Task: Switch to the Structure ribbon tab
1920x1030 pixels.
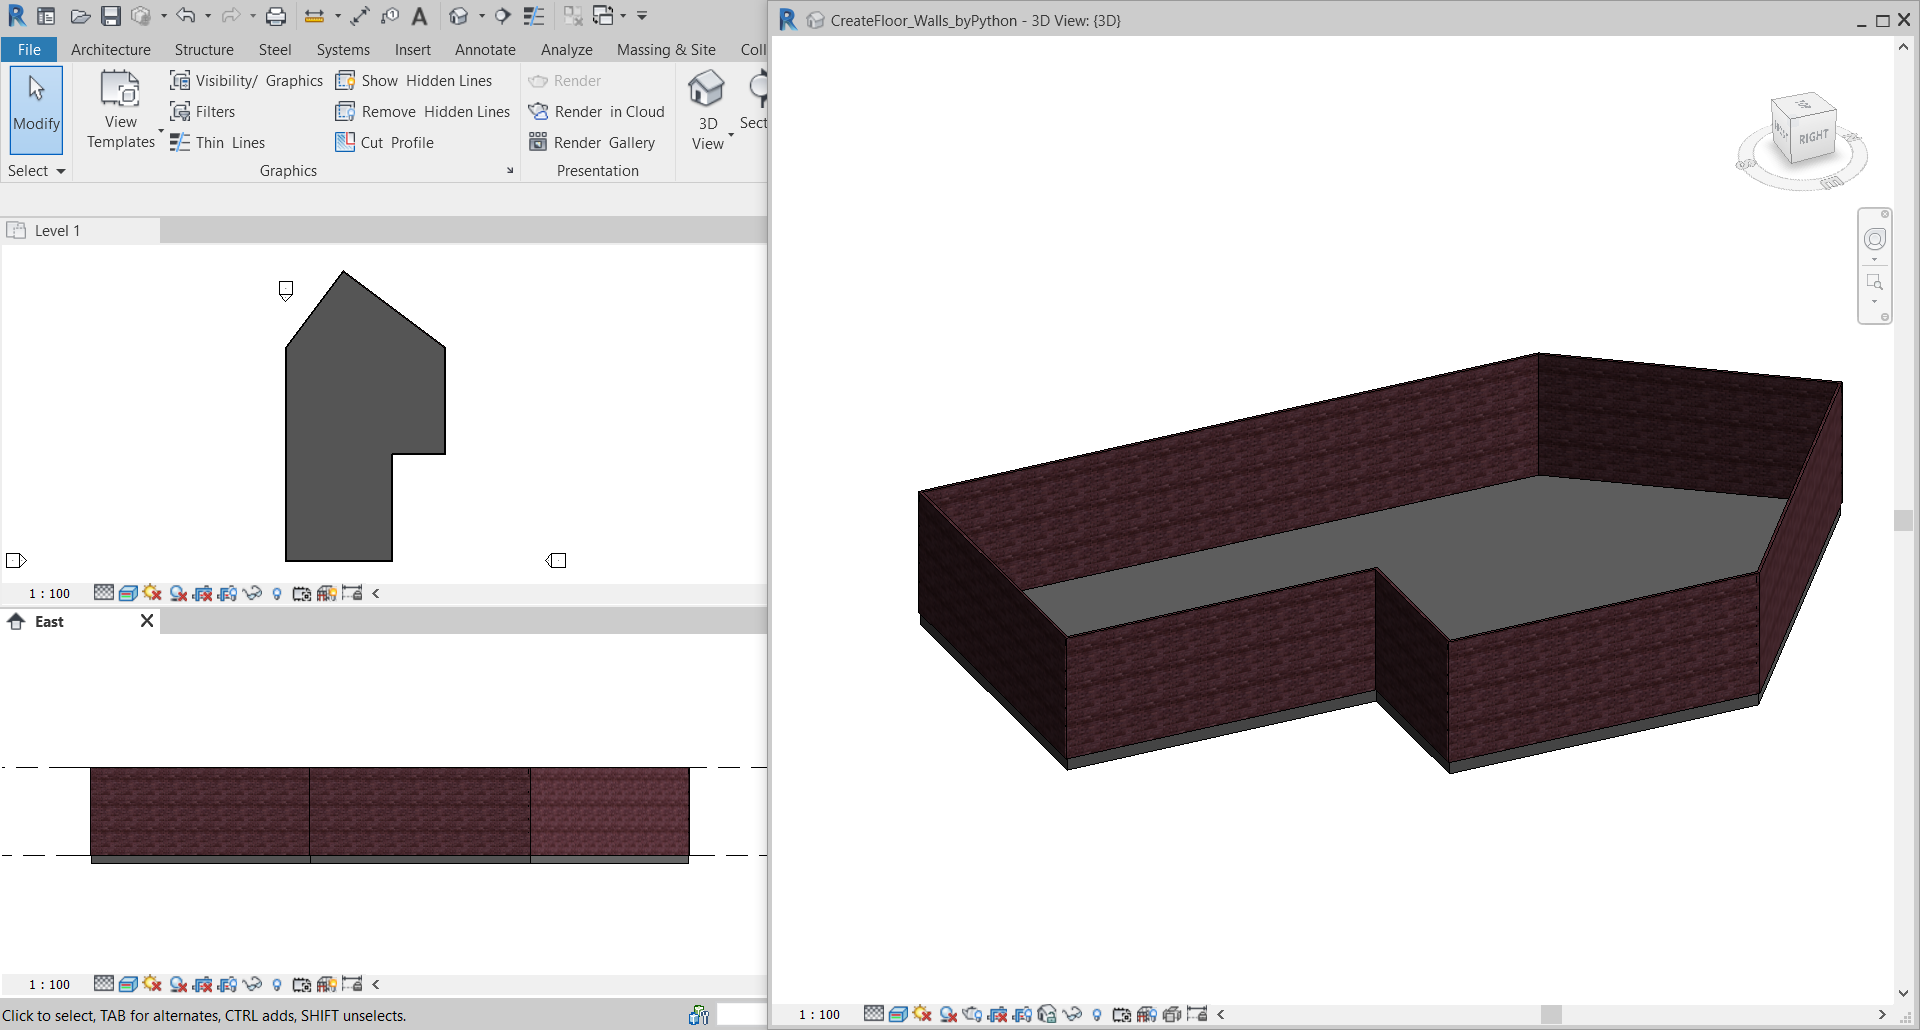Action: pyautogui.click(x=204, y=49)
